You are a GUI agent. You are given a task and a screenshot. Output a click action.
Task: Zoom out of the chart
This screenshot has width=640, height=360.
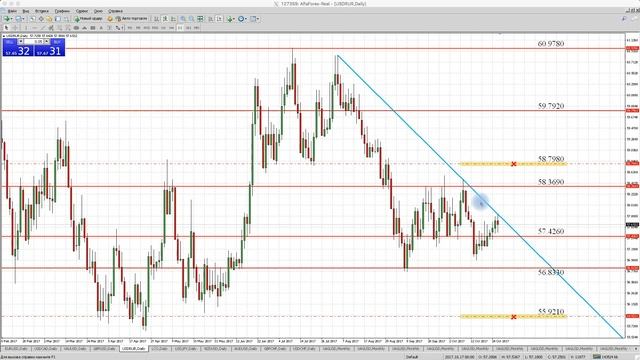(191, 19)
